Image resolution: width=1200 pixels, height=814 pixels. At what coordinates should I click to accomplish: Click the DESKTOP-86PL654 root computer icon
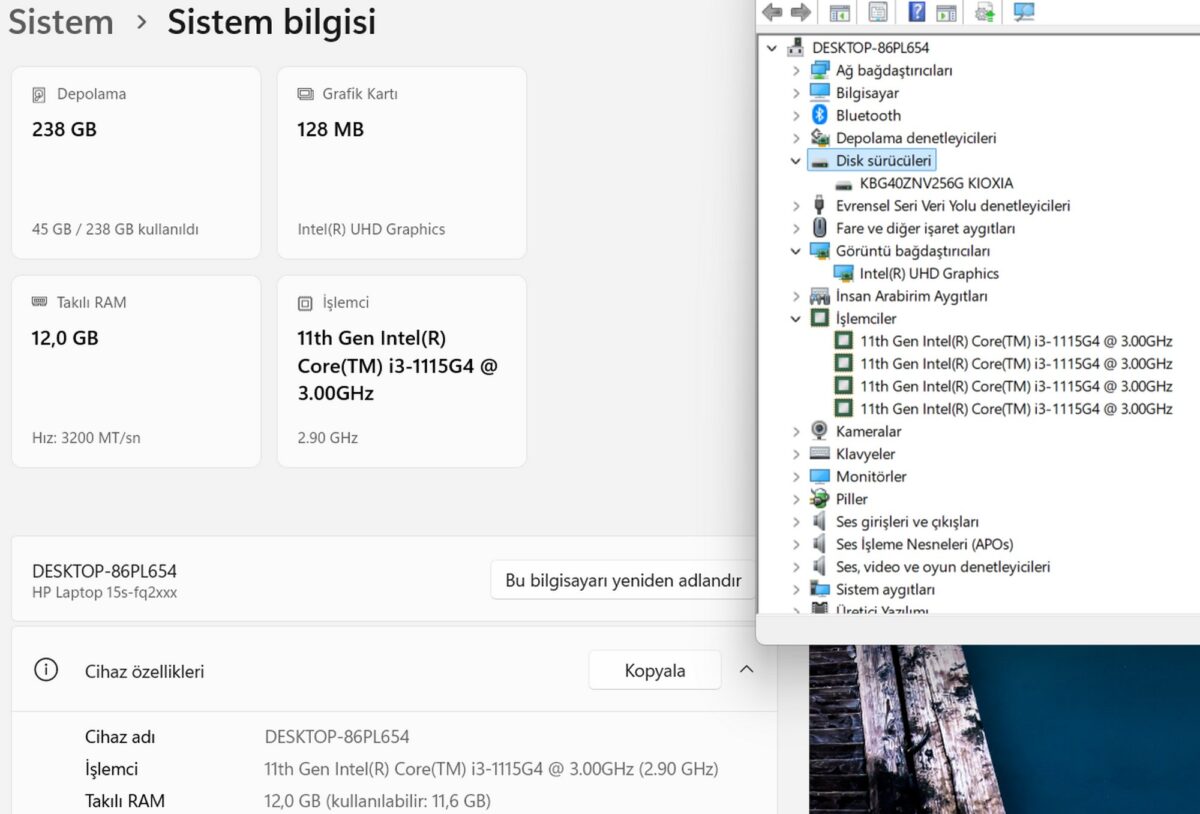pos(796,47)
